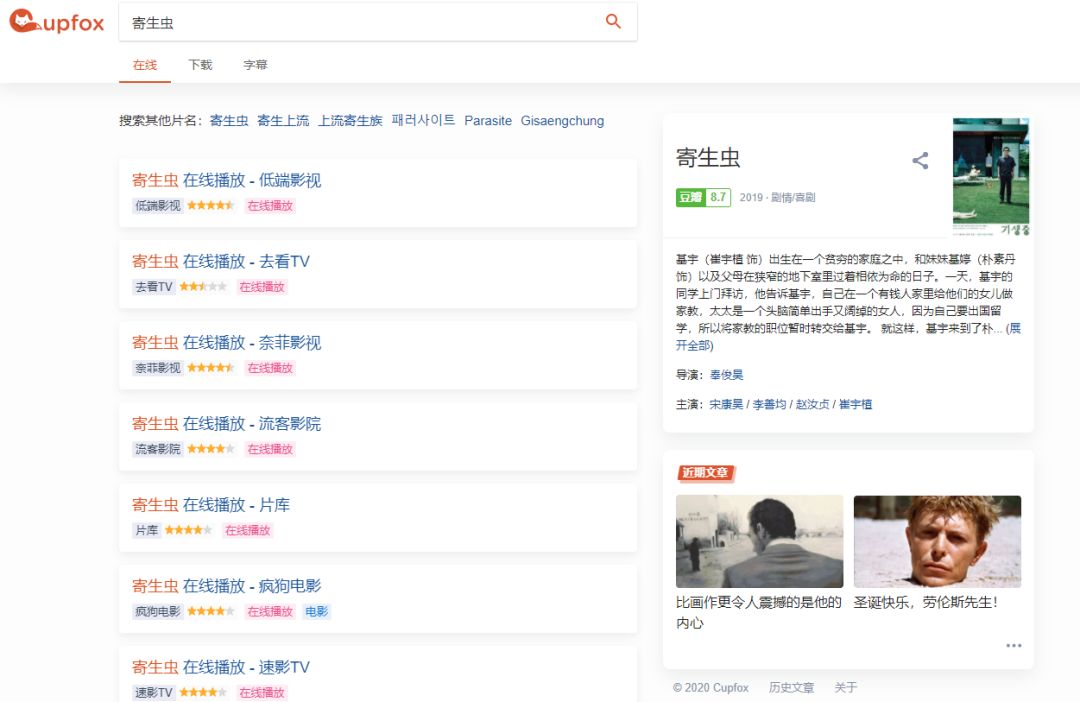Click the 低端影视 source tag
Viewport: 1080px width, 702px height.
coord(158,205)
